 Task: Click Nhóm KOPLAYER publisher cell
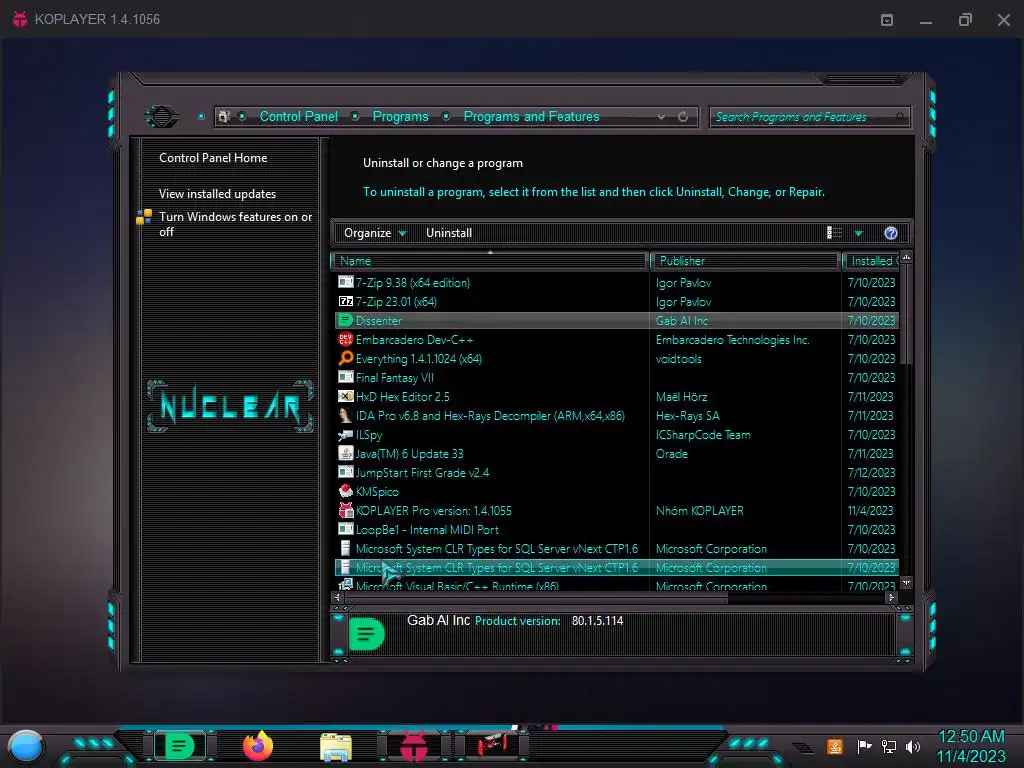click(699, 511)
